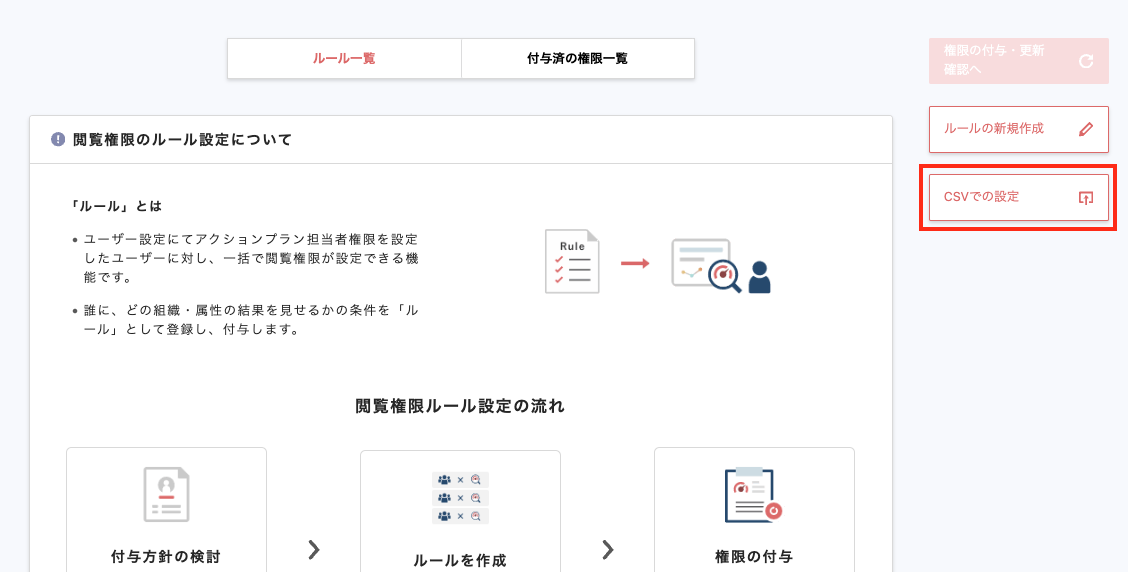Click the 閲覧権限のルール設定について panel header
This screenshot has height=572, width=1128.
pyautogui.click(x=460, y=140)
